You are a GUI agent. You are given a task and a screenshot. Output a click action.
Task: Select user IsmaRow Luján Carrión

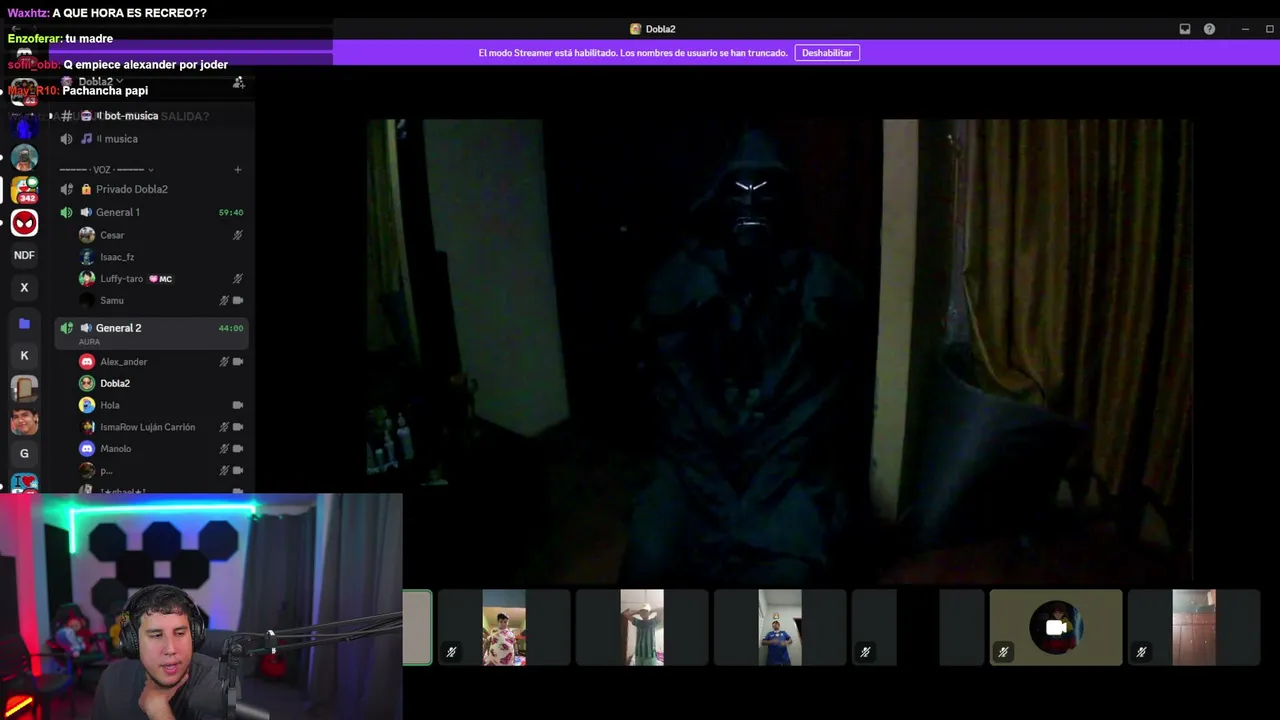pyautogui.click(x=147, y=427)
